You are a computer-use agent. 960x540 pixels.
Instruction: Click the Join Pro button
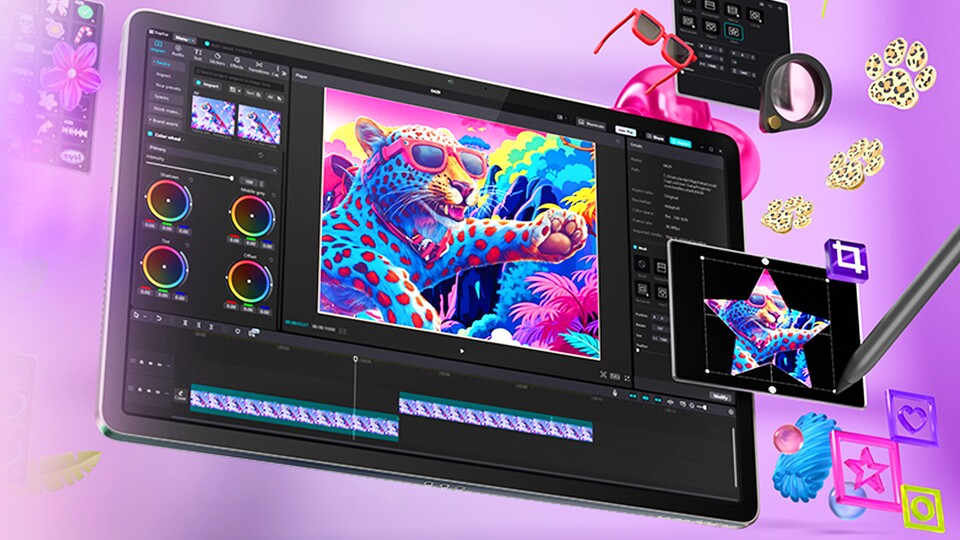coord(625,131)
